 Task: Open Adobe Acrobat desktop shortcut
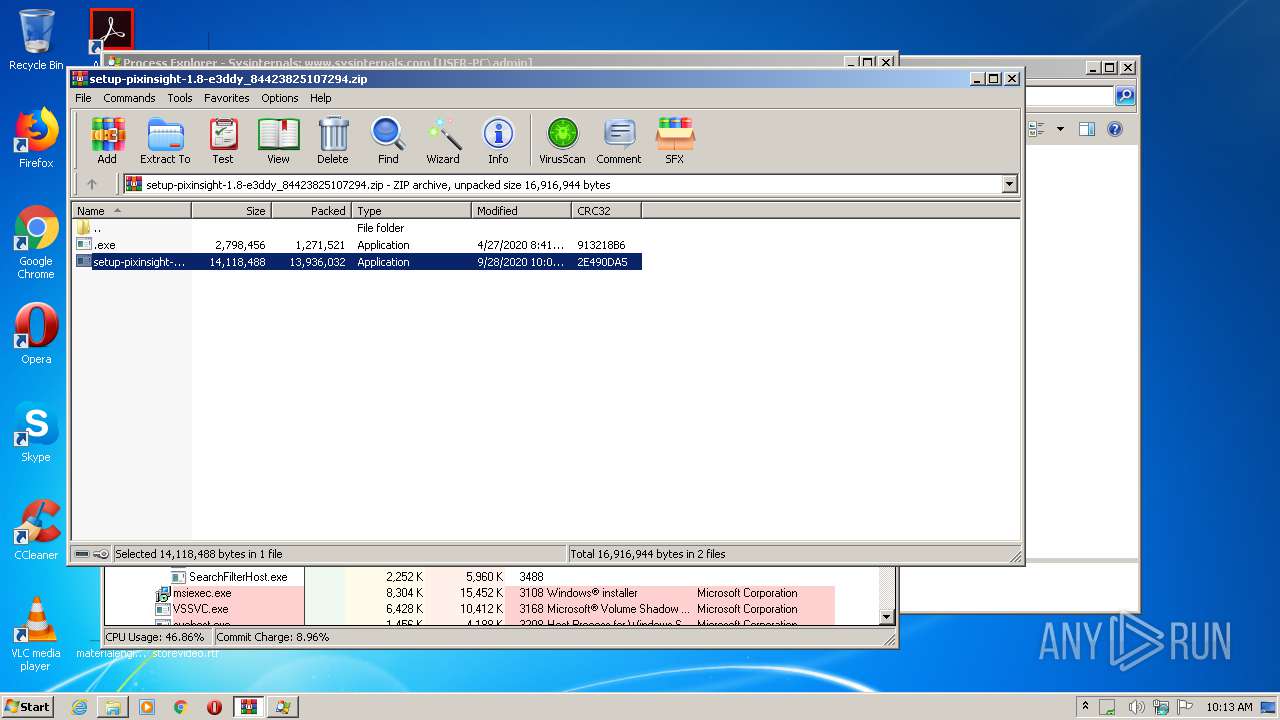click(x=111, y=32)
